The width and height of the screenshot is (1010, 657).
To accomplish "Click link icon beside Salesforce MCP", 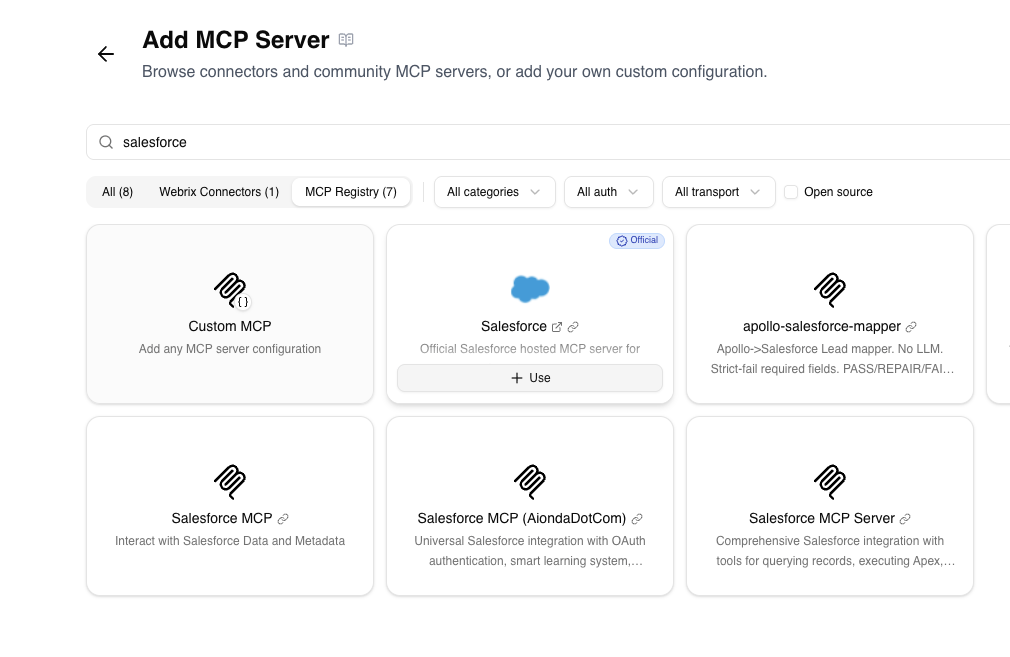I will (283, 519).
